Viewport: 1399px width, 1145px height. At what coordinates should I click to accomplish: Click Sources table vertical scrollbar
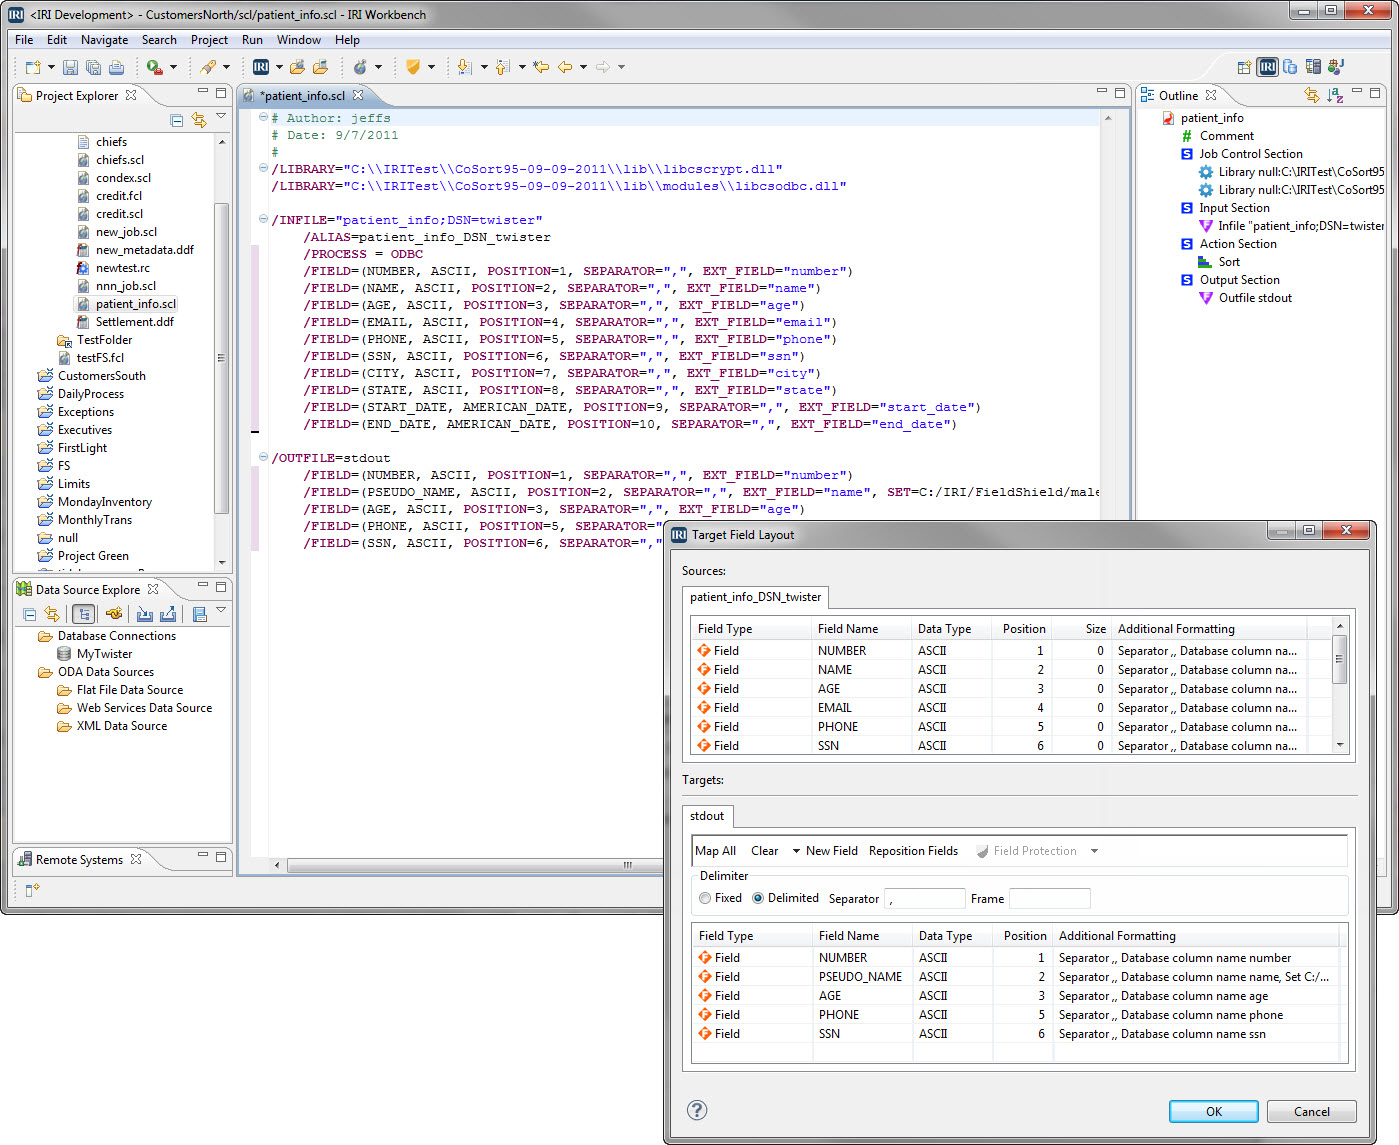tap(1339, 687)
